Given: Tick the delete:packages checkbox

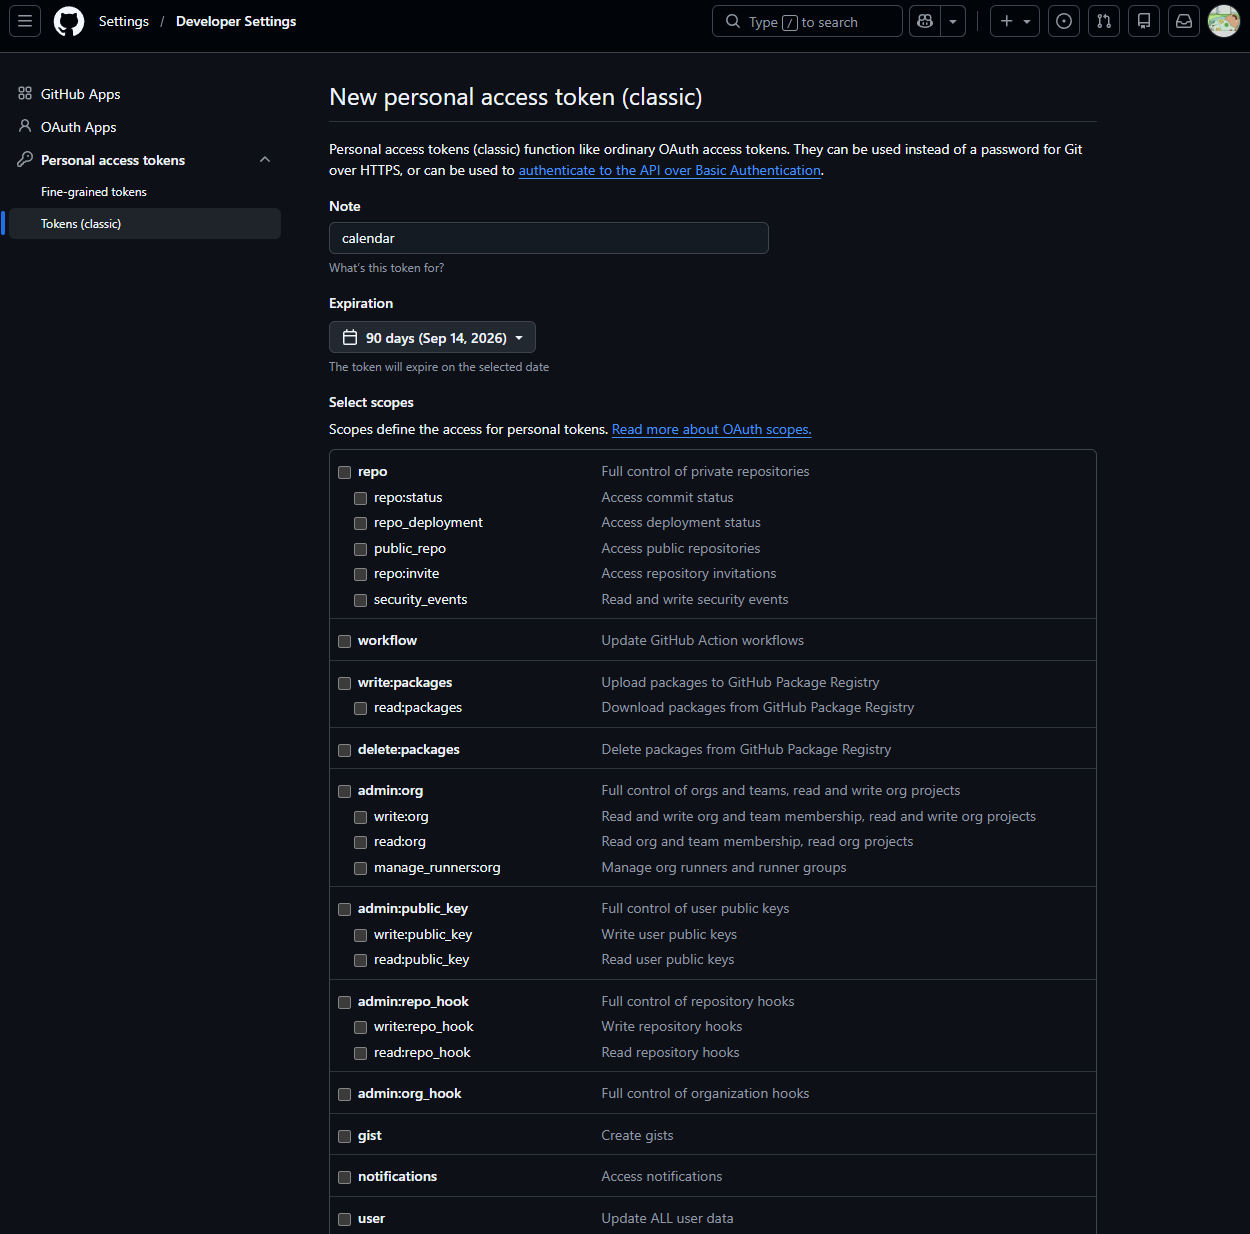Looking at the screenshot, I should (x=344, y=750).
